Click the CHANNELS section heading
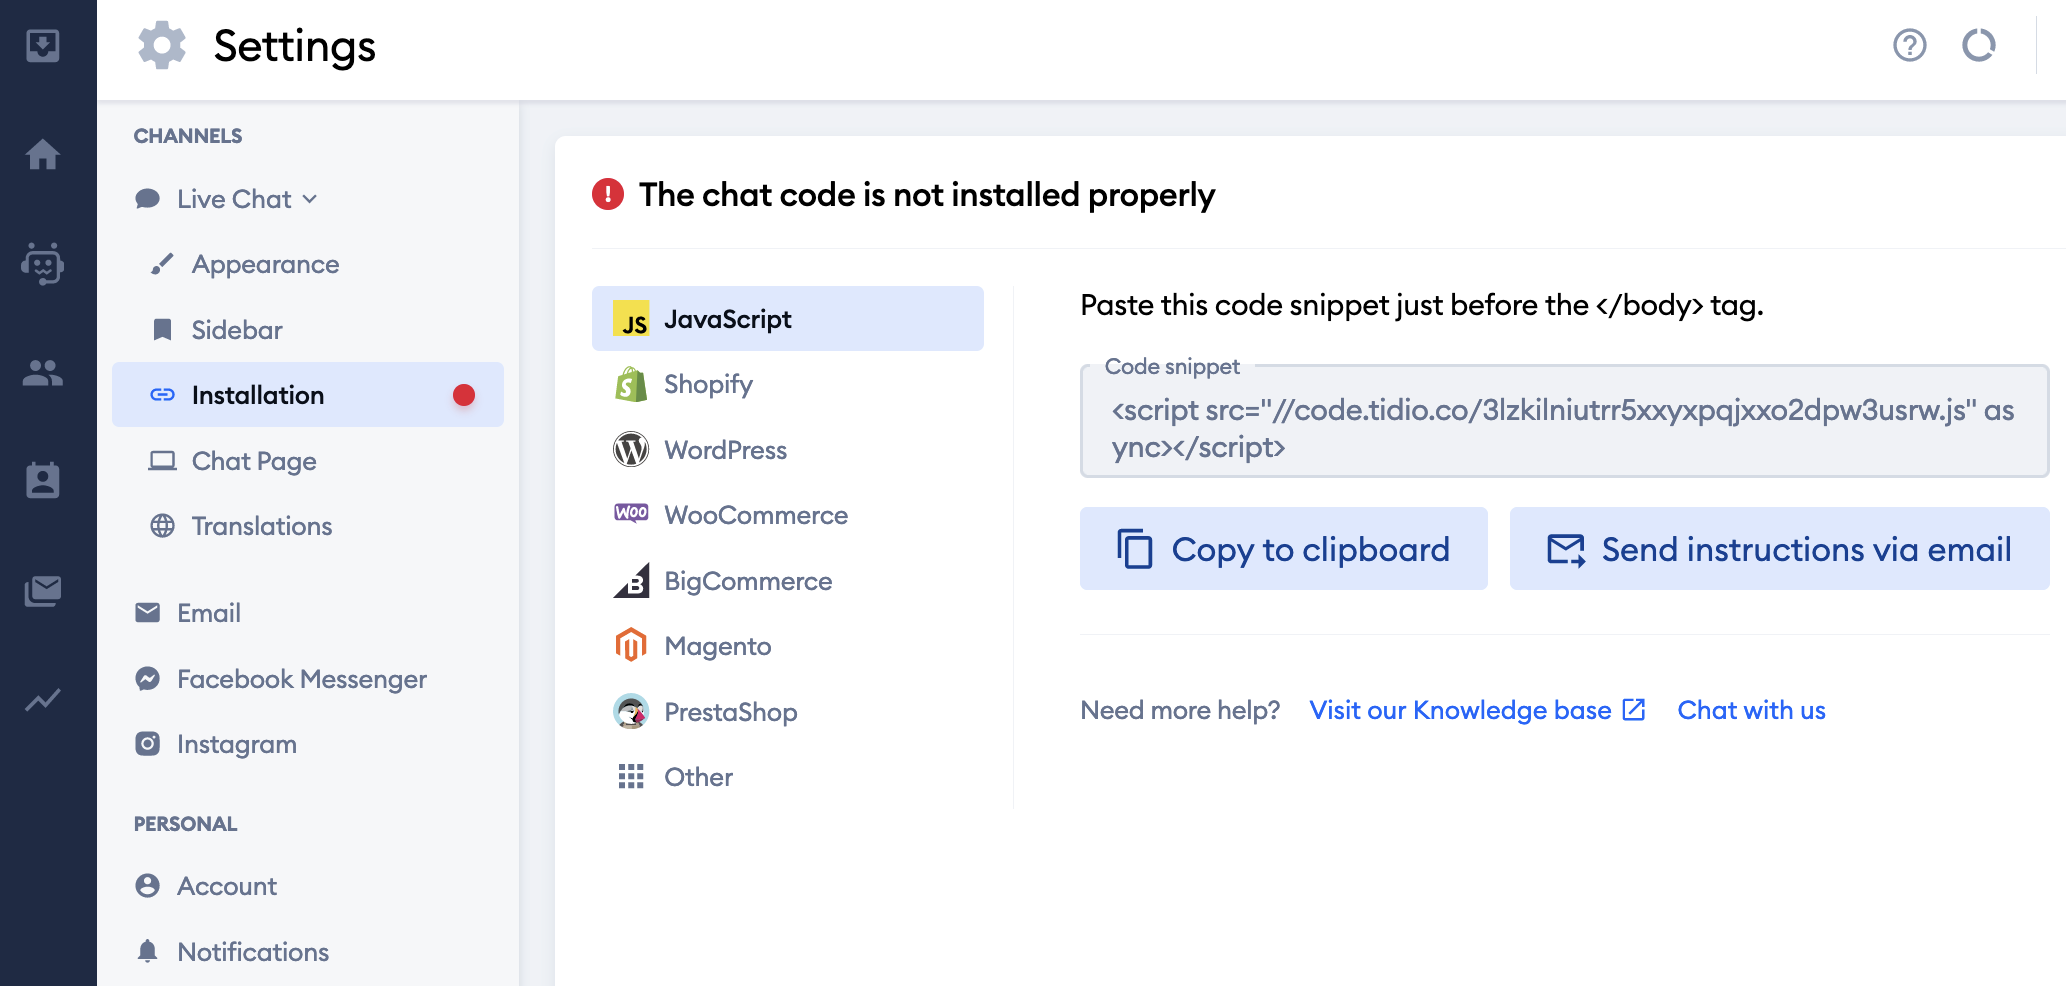Screen dimensions: 2066x986 coord(188,136)
